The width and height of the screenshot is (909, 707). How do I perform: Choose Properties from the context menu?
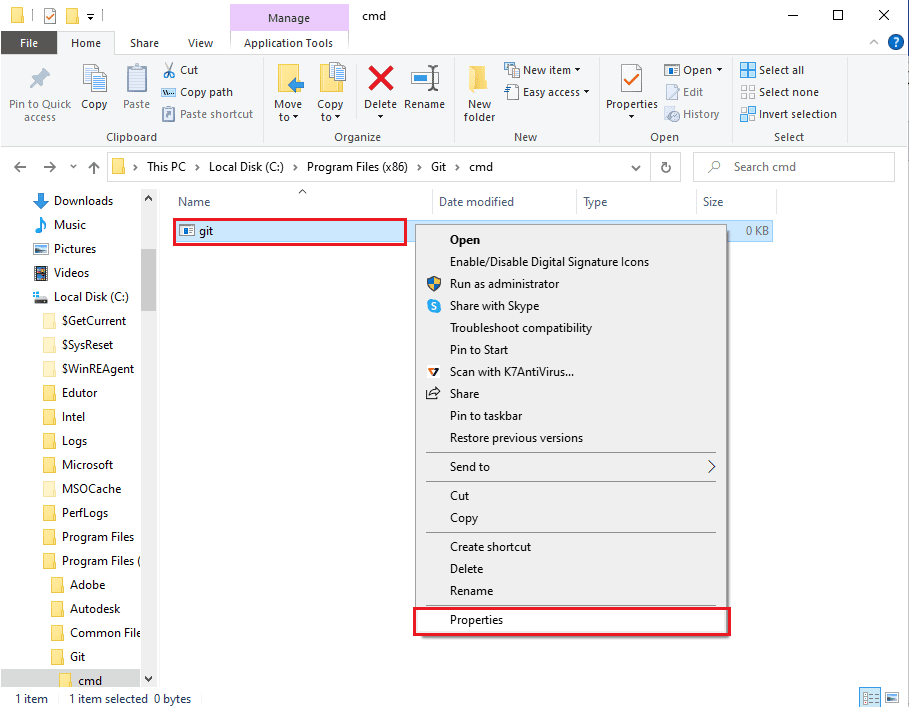[476, 620]
